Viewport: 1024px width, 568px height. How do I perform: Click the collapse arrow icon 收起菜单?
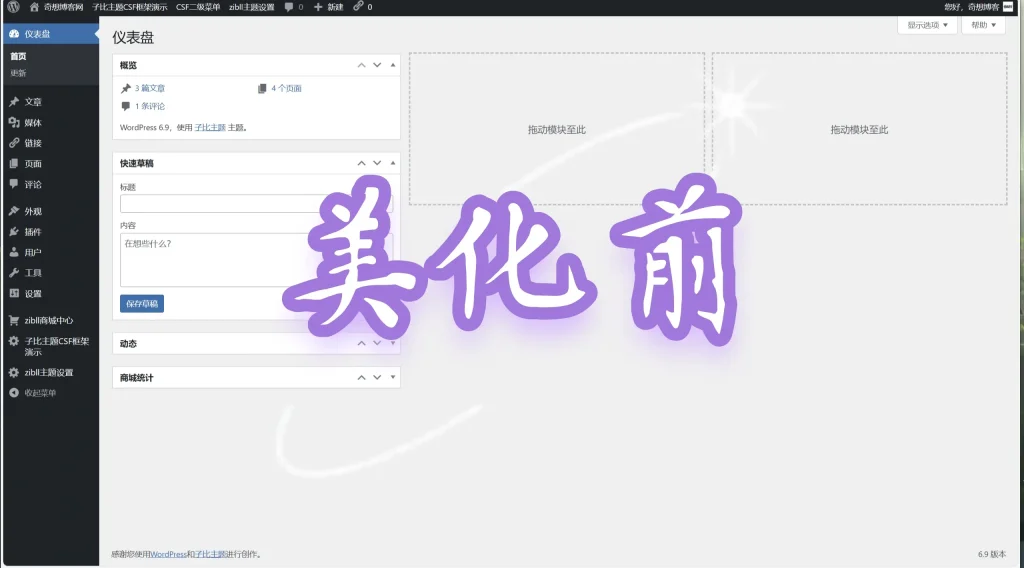tap(14, 393)
